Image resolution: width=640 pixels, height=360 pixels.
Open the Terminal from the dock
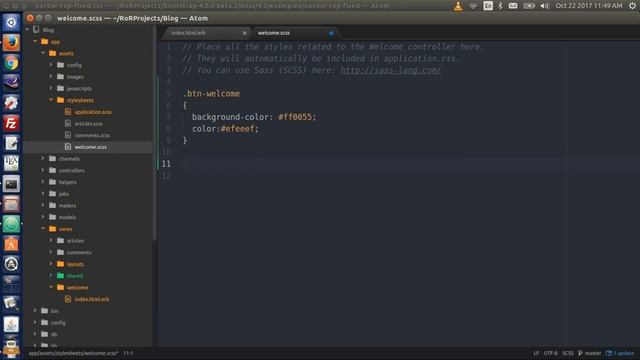(11, 184)
